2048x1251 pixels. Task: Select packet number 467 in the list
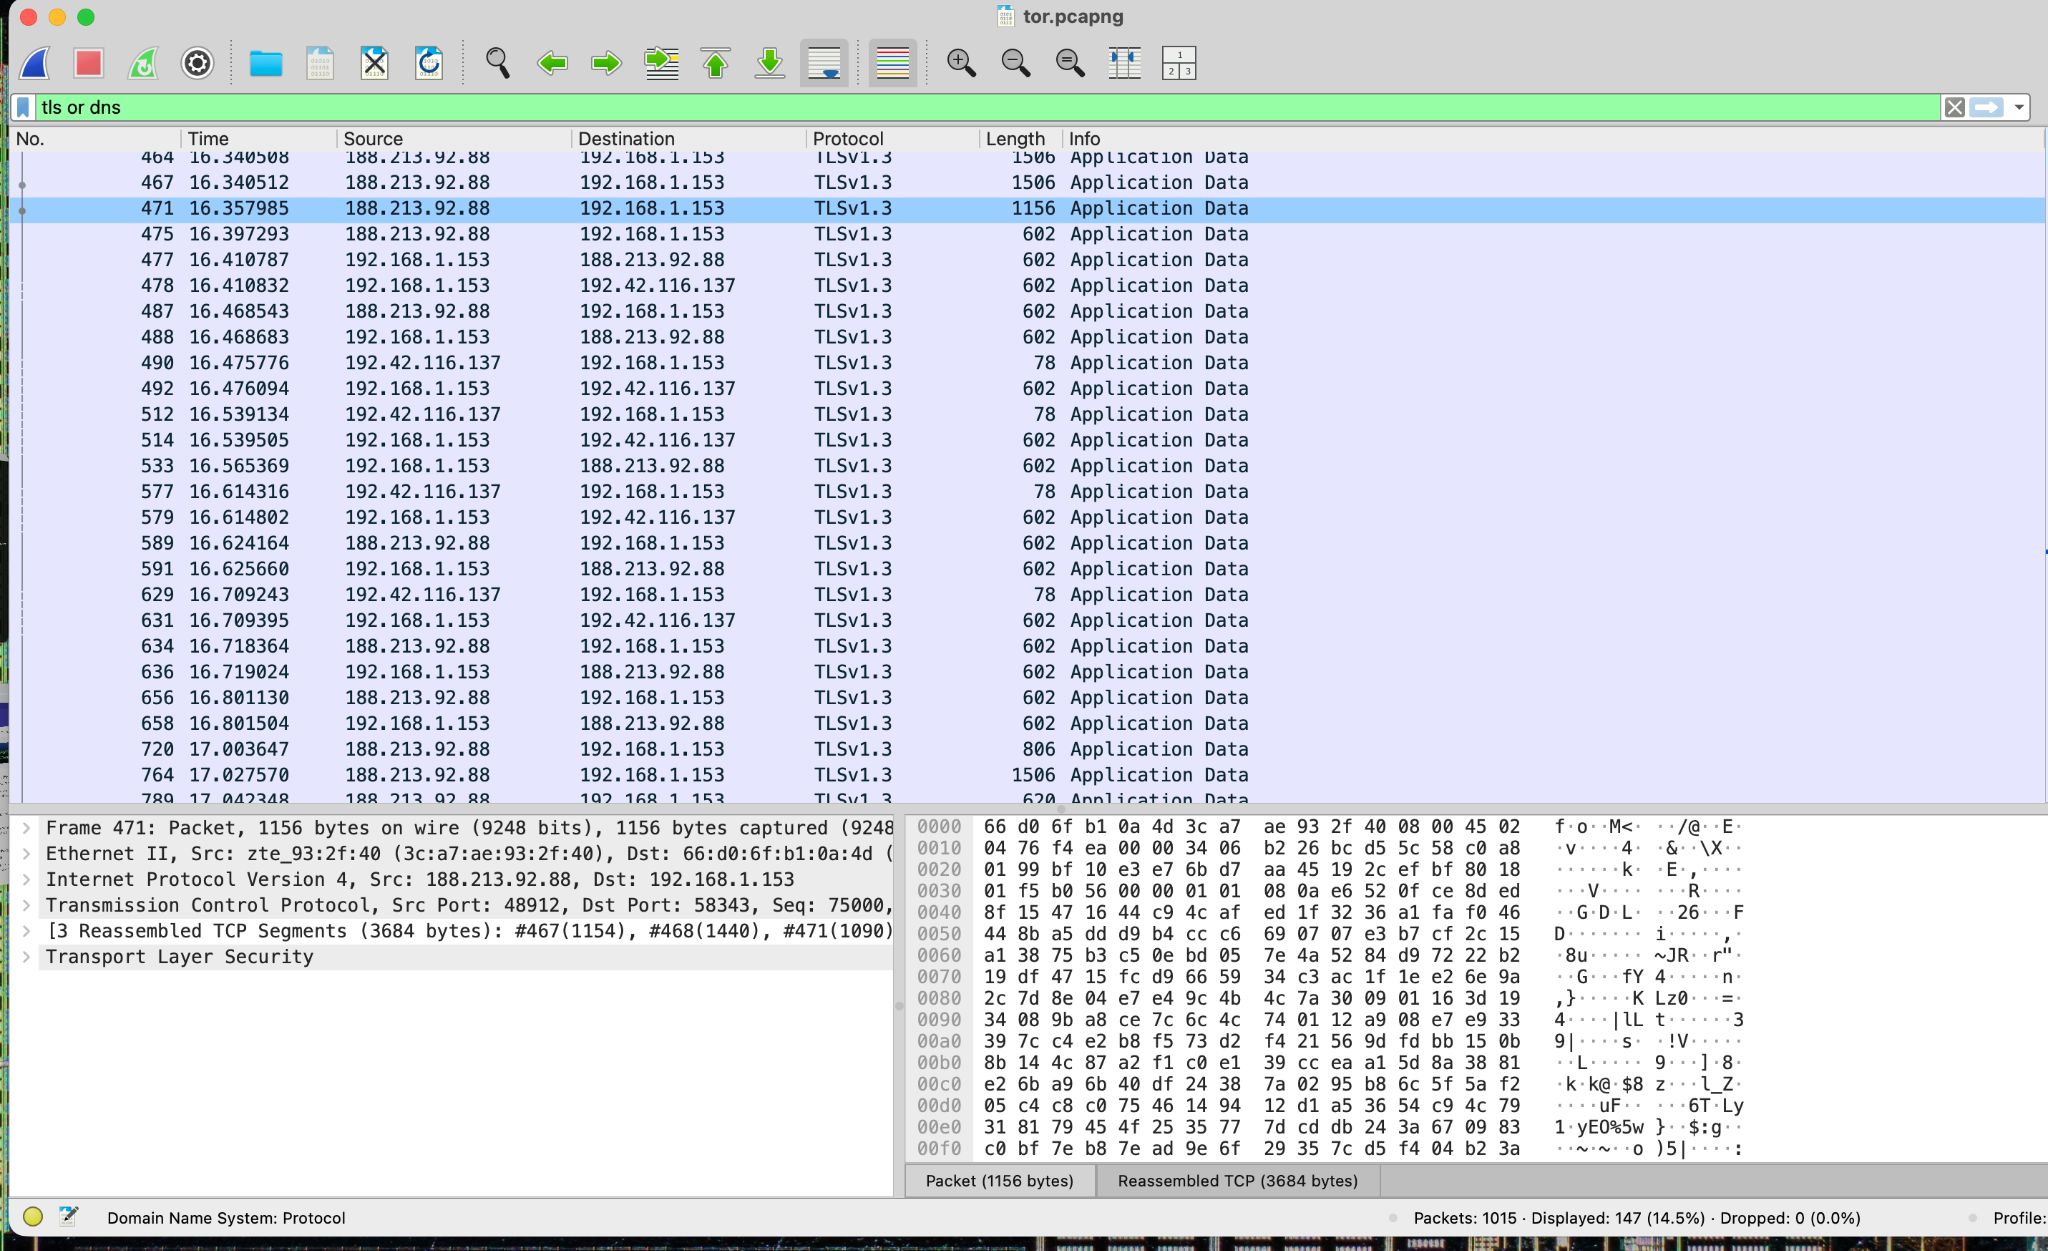click(1027, 183)
